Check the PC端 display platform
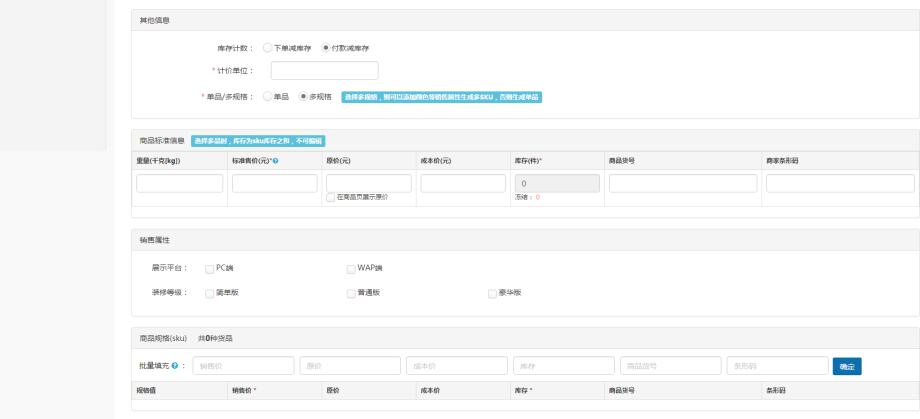The height and width of the screenshot is (419, 920). click(x=209, y=268)
